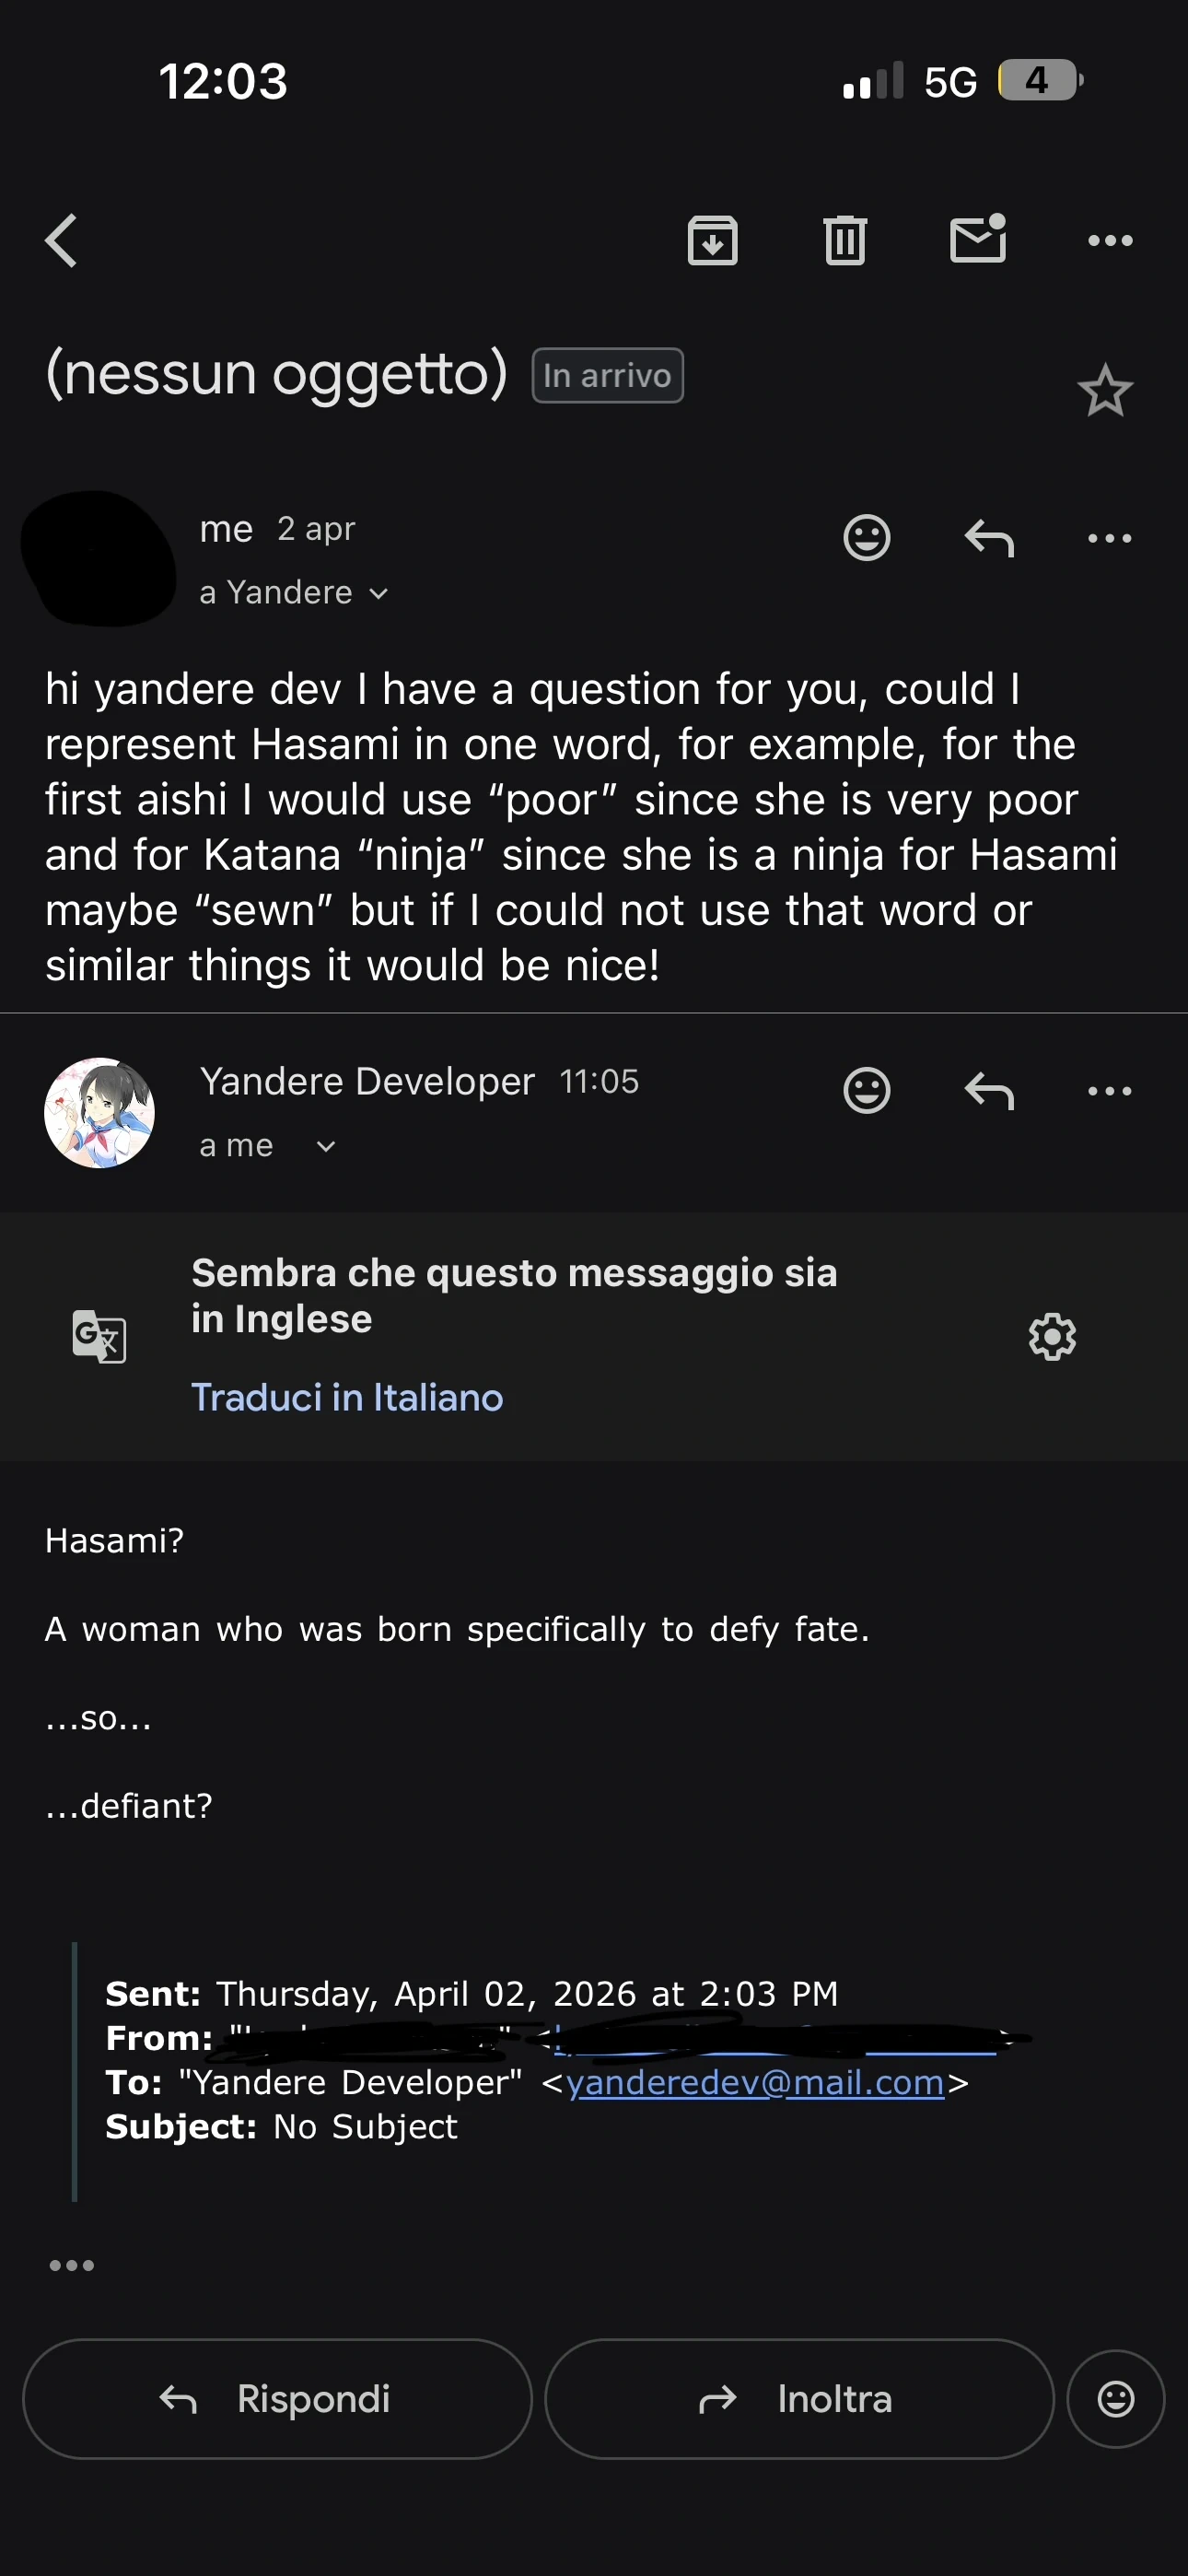Archive this email conversation
Screen dimensions: 1188x2576
(x=712, y=241)
